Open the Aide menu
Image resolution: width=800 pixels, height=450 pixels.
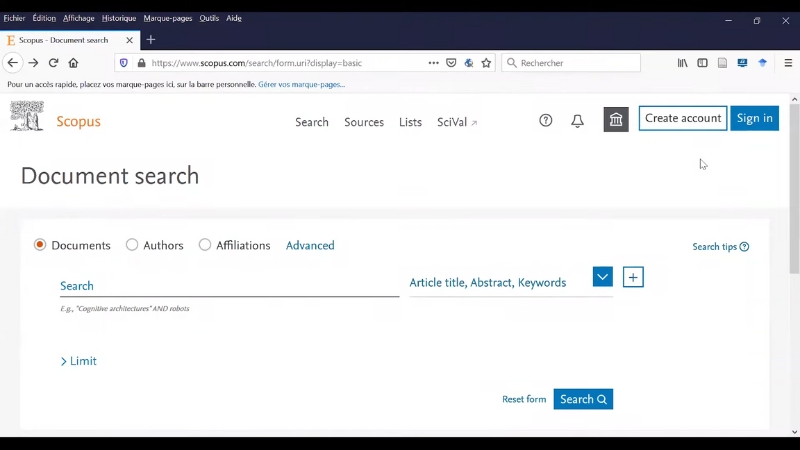(234, 18)
